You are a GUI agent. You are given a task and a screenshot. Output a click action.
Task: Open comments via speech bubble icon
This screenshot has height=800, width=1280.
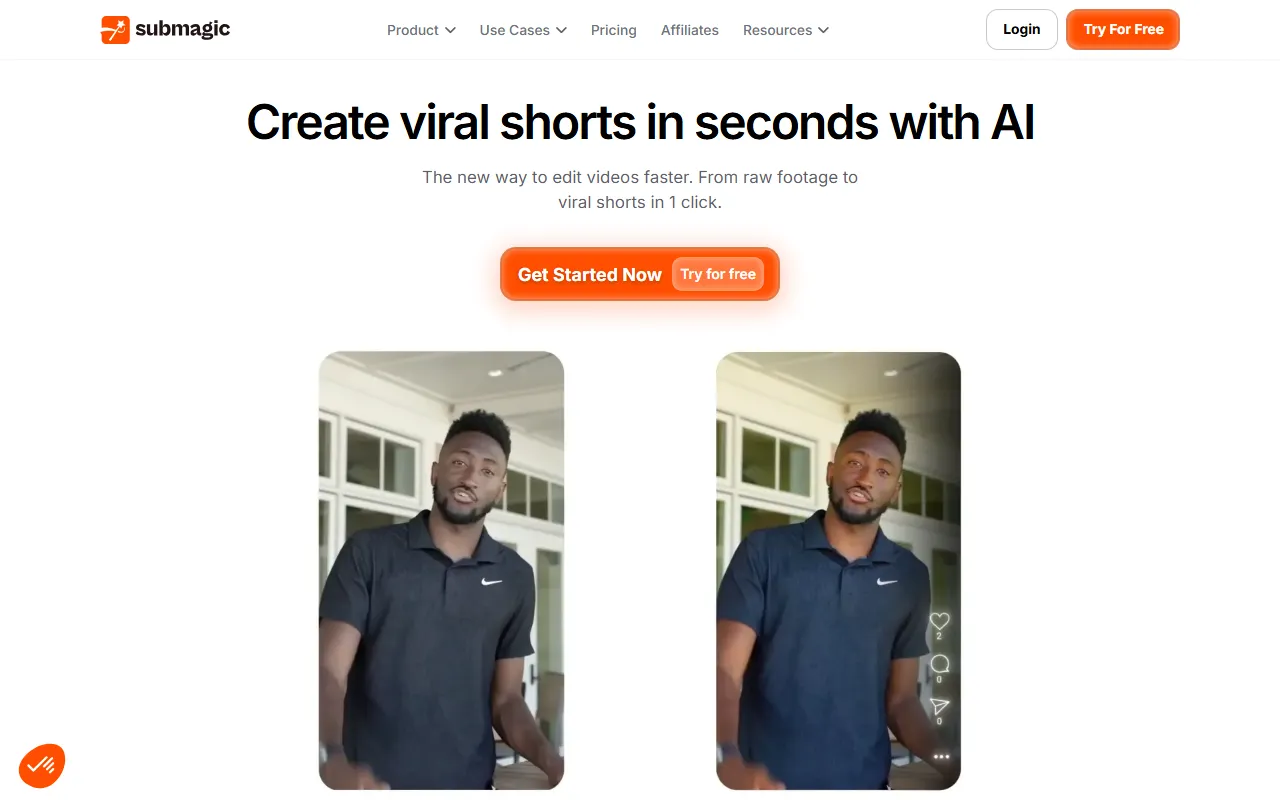(939, 664)
